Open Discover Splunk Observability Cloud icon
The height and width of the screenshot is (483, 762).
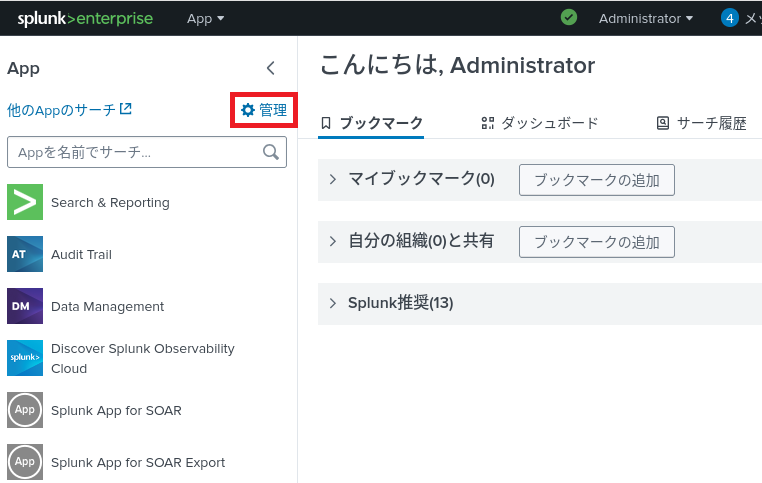[25, 358]
